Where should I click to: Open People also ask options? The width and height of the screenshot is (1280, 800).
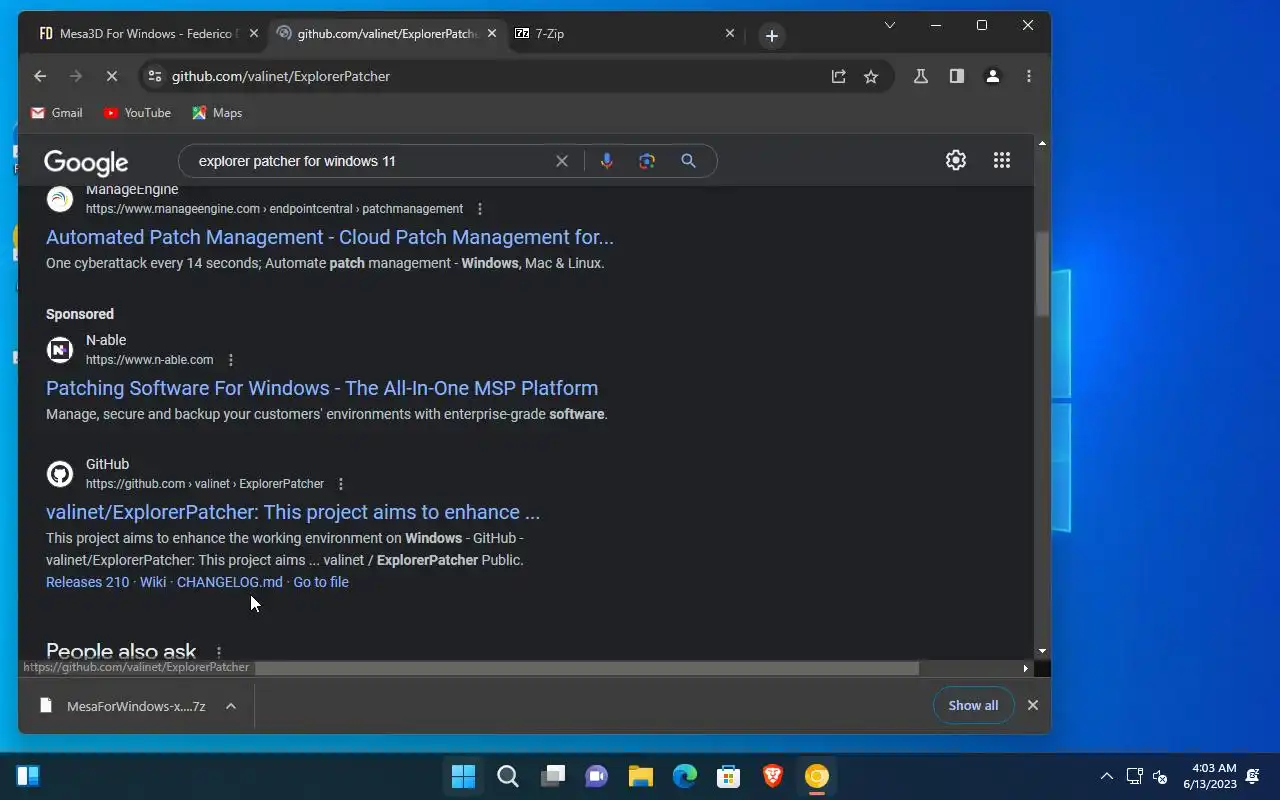point(219,651)
